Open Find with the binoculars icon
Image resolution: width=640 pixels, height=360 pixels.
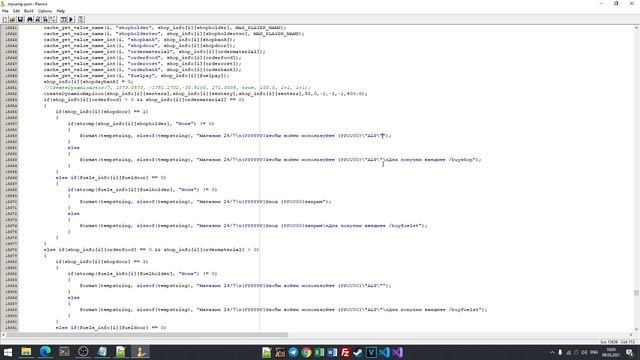pos(30,19)
